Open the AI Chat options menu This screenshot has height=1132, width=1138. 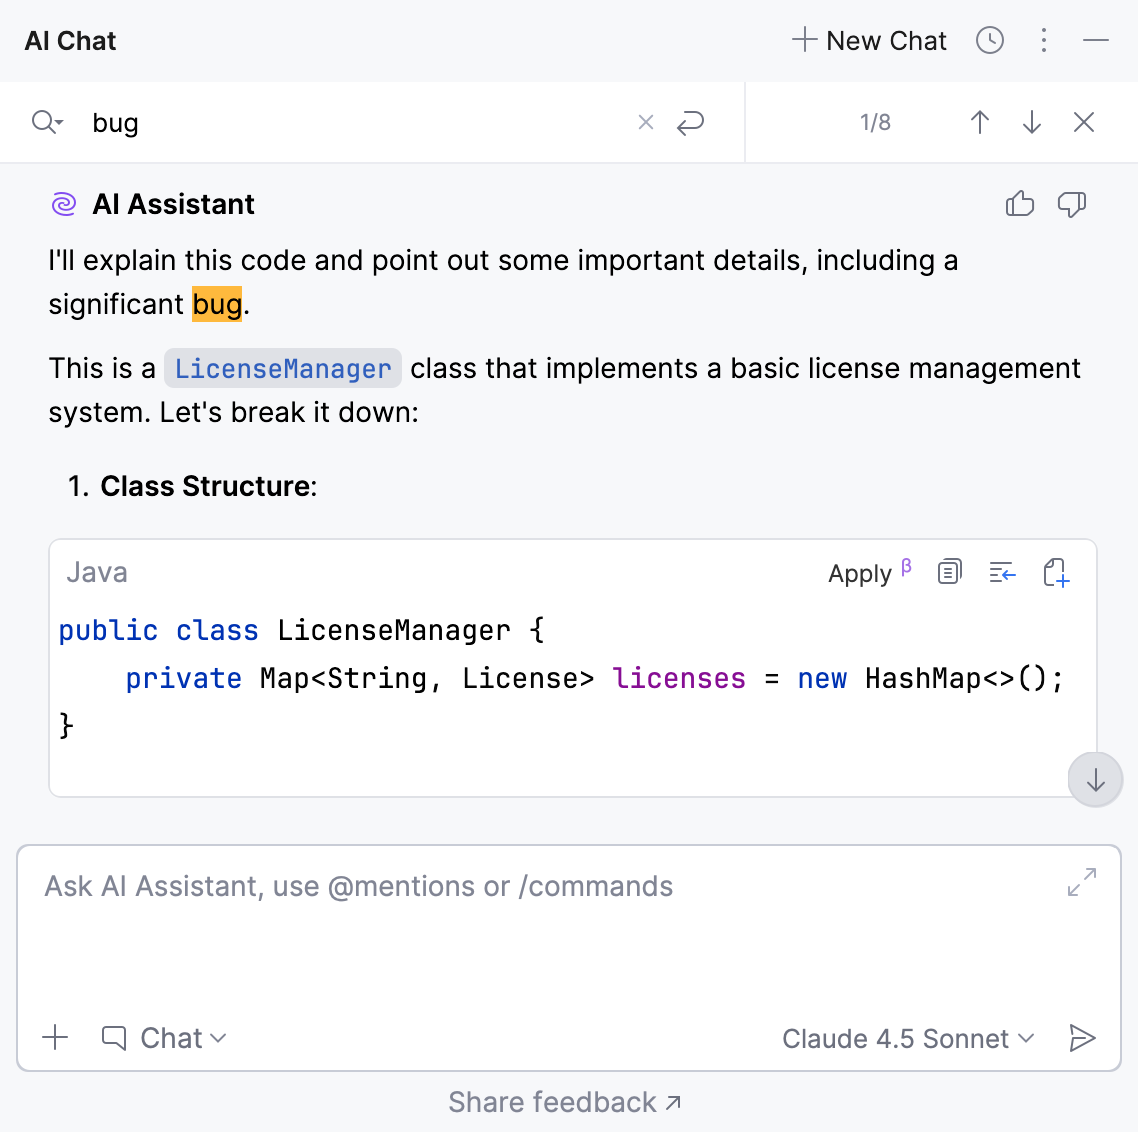pyautogui.click(x=1044, y=40)
